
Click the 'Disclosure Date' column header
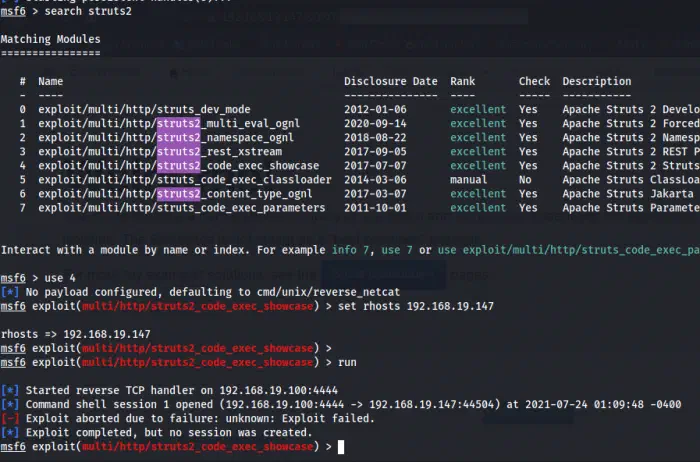click(x=391, y=81)
